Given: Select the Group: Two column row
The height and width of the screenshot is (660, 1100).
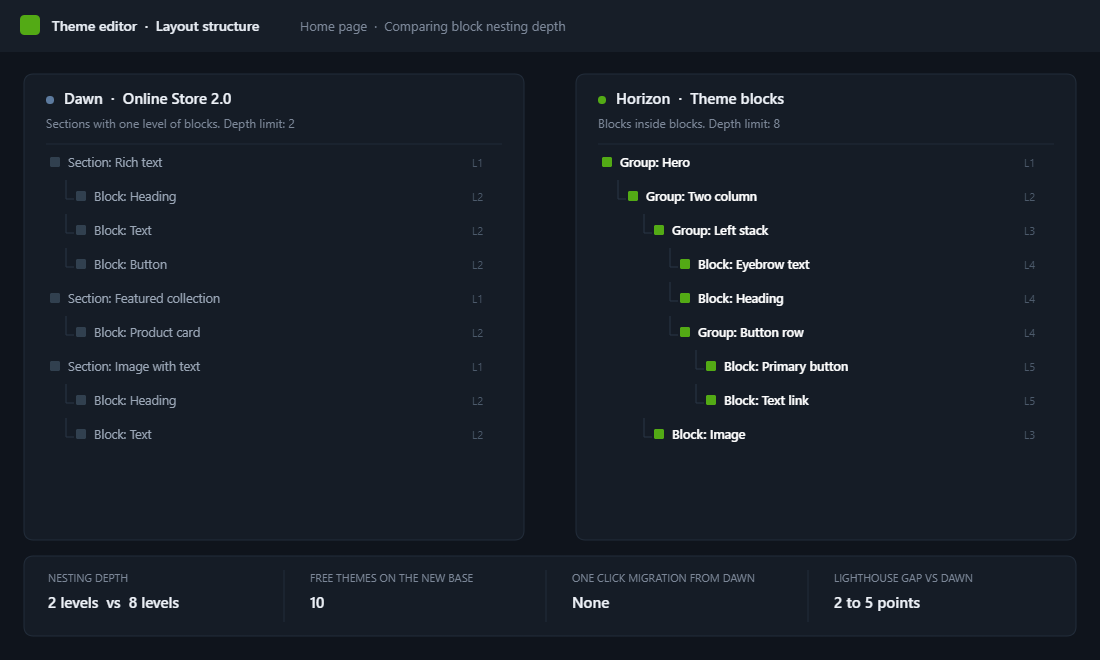Looking at the screenshot, I should 826,196.
